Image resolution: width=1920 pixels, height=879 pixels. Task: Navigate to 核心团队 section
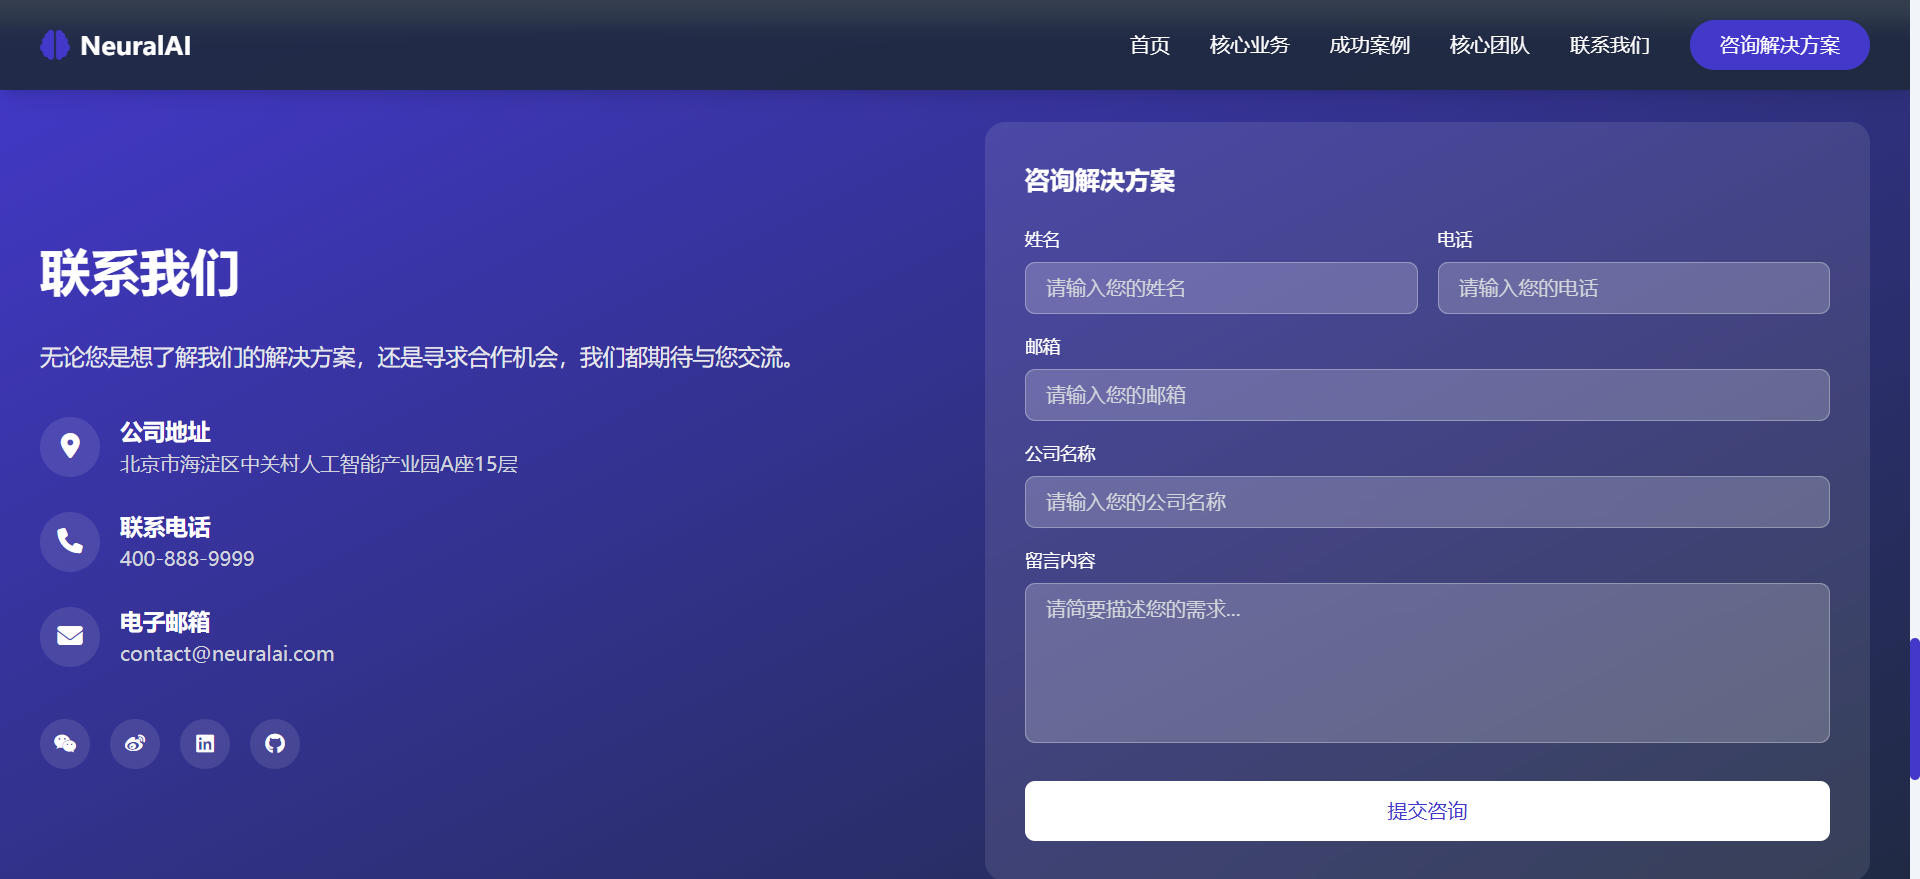click(1489, 45)
